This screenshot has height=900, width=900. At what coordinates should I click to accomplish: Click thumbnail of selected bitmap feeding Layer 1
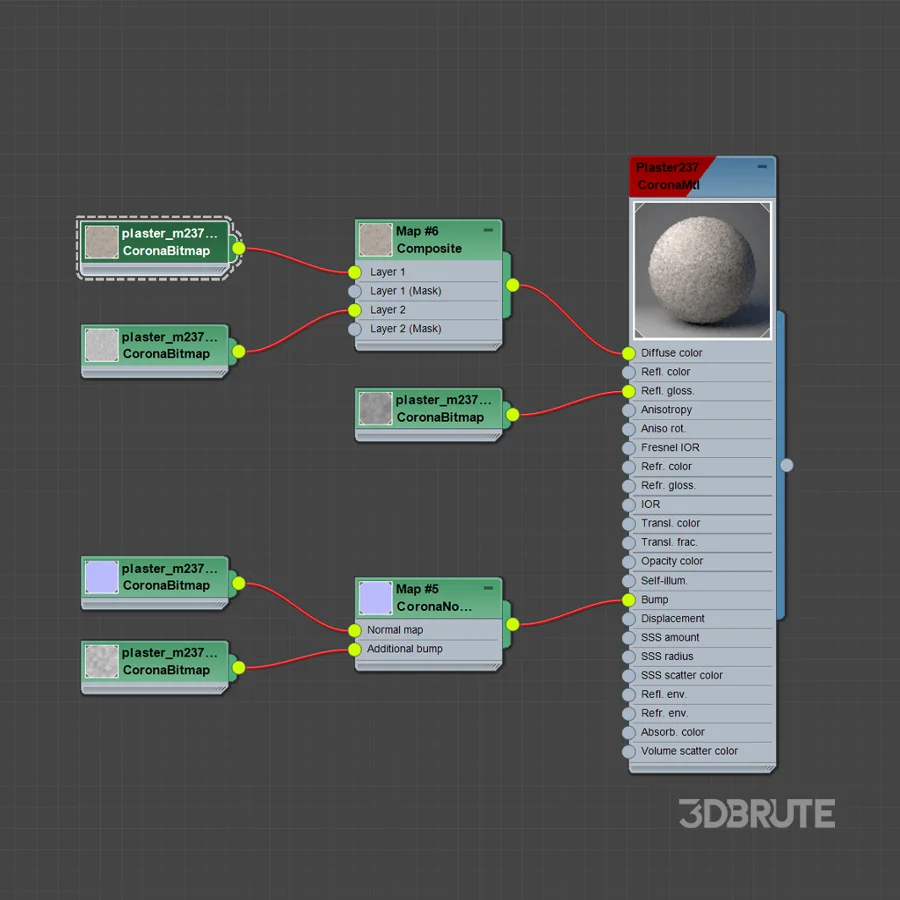pyautogui.click(x=102, y=242)
